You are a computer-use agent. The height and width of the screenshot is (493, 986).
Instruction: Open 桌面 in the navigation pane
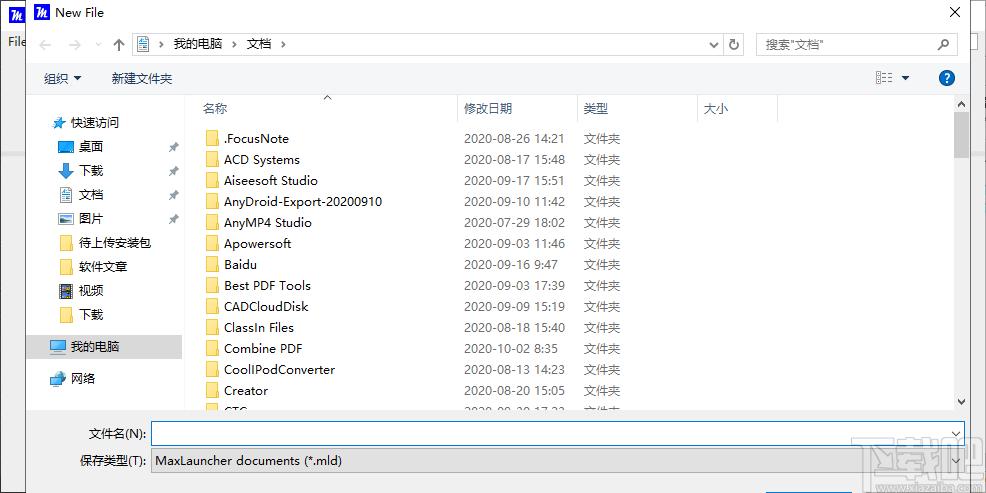[x=91, y=147]
